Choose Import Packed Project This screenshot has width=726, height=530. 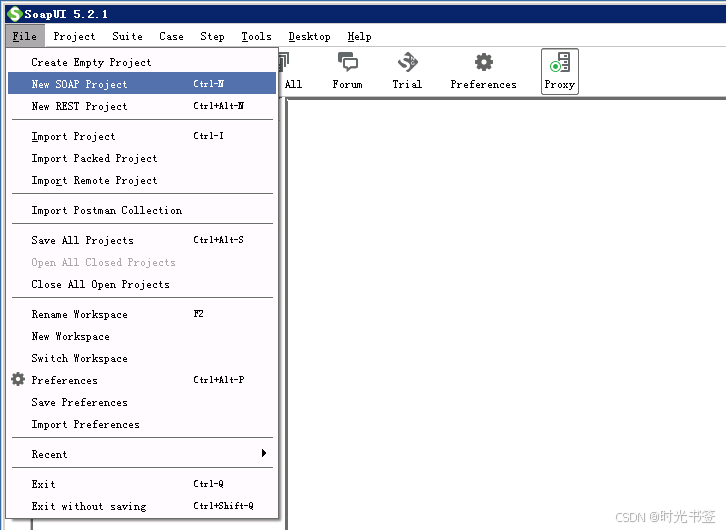(x=142, y=158)
